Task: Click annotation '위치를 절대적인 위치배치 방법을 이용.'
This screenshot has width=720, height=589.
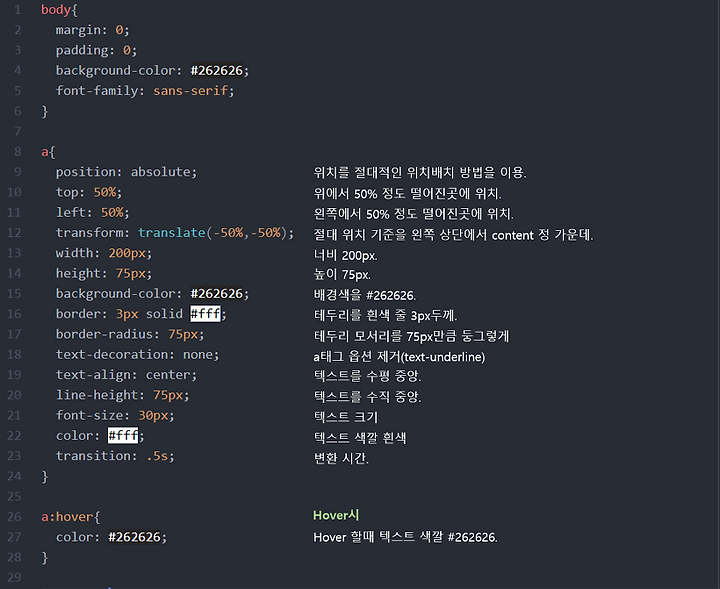Action: pyautogui.click(x=420, y=172)
